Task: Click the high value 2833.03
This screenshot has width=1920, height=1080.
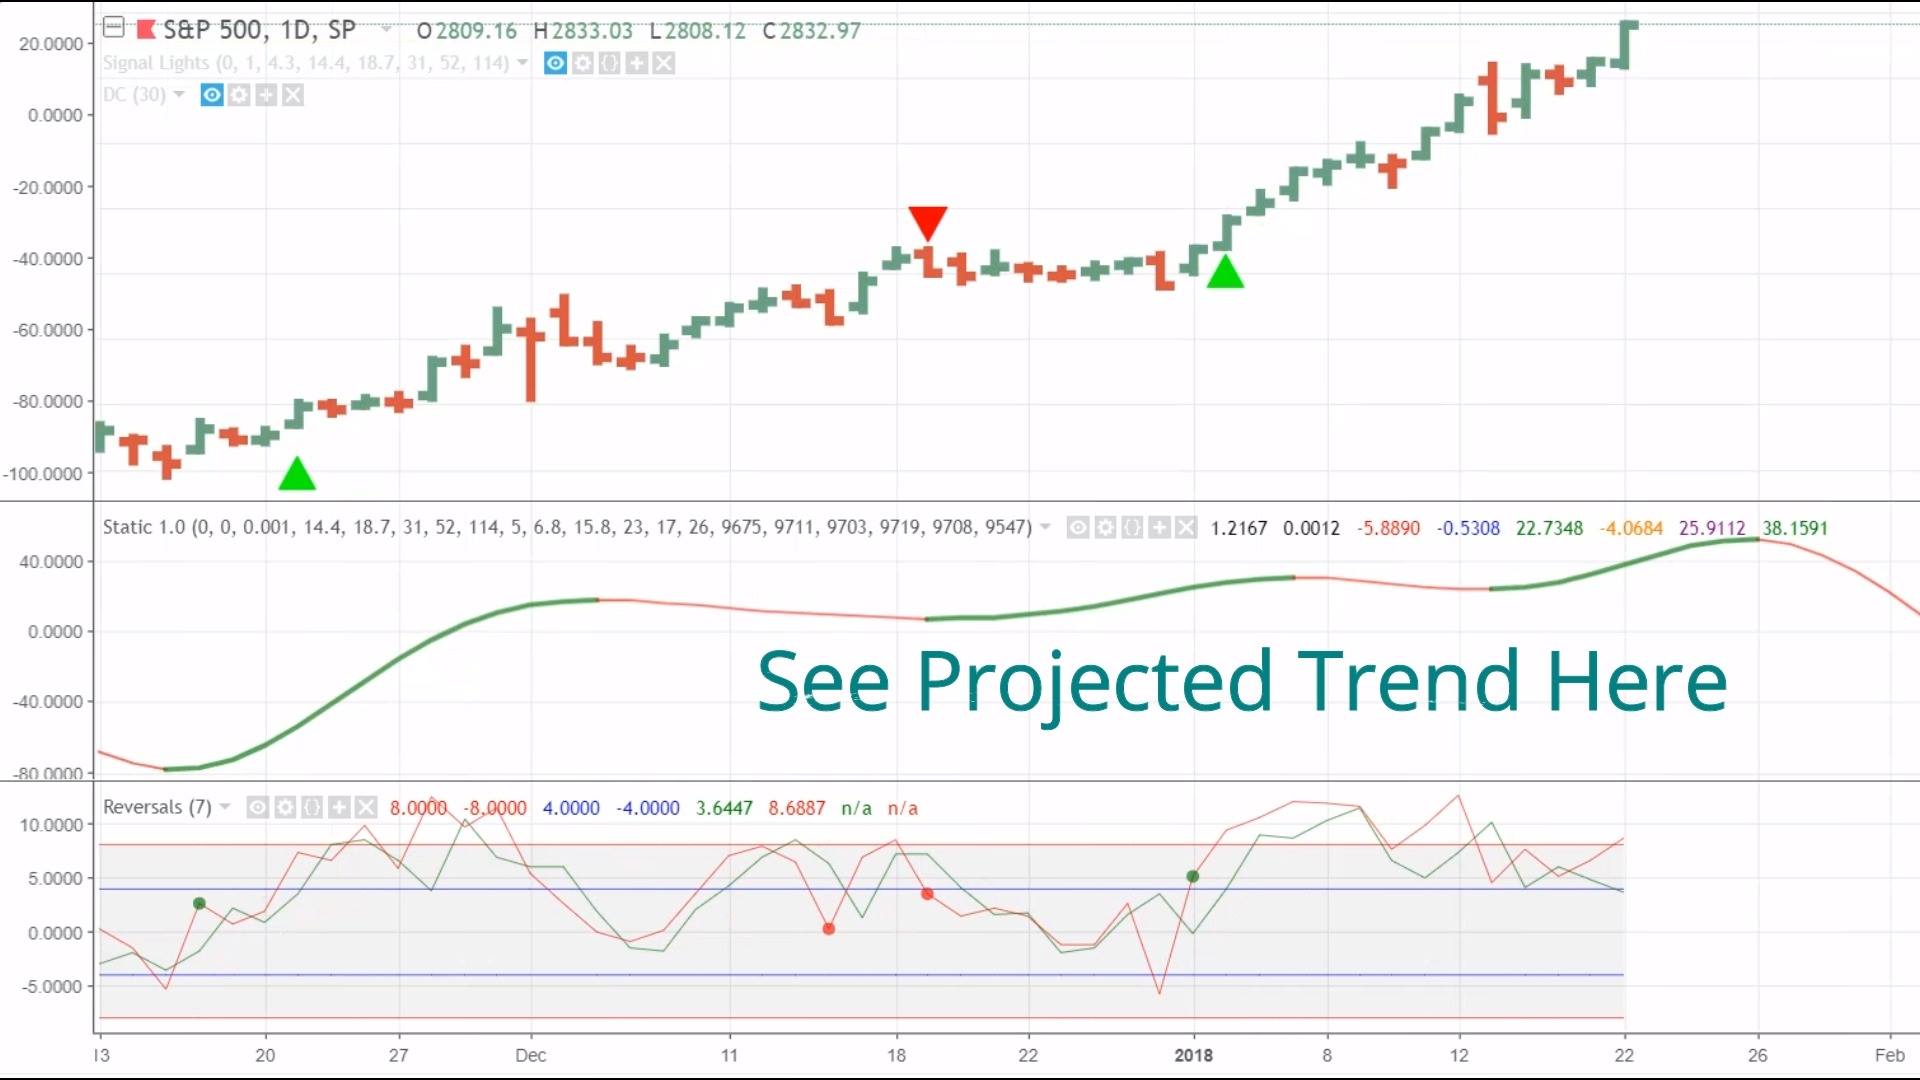Action: coord(592,31)
